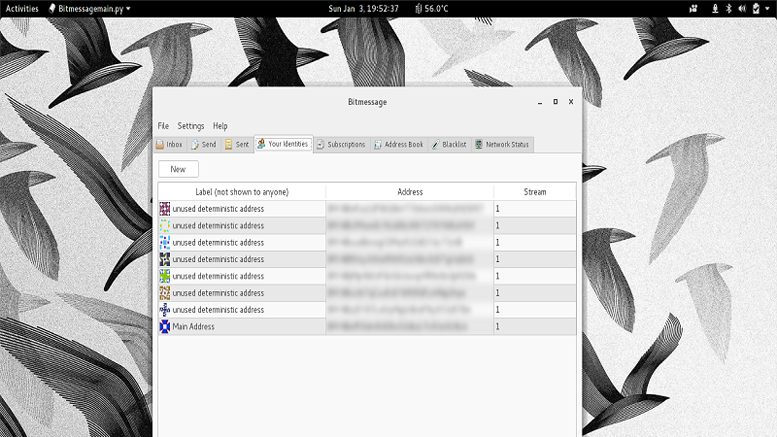This screenshot has height=437, width=777.
Task: Select the fourth unused deterministic address label
Action: [x=218, y=259]
